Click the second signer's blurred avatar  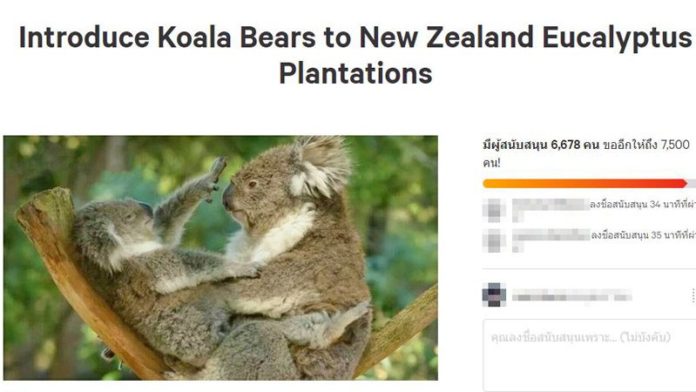tap(494, 241)
